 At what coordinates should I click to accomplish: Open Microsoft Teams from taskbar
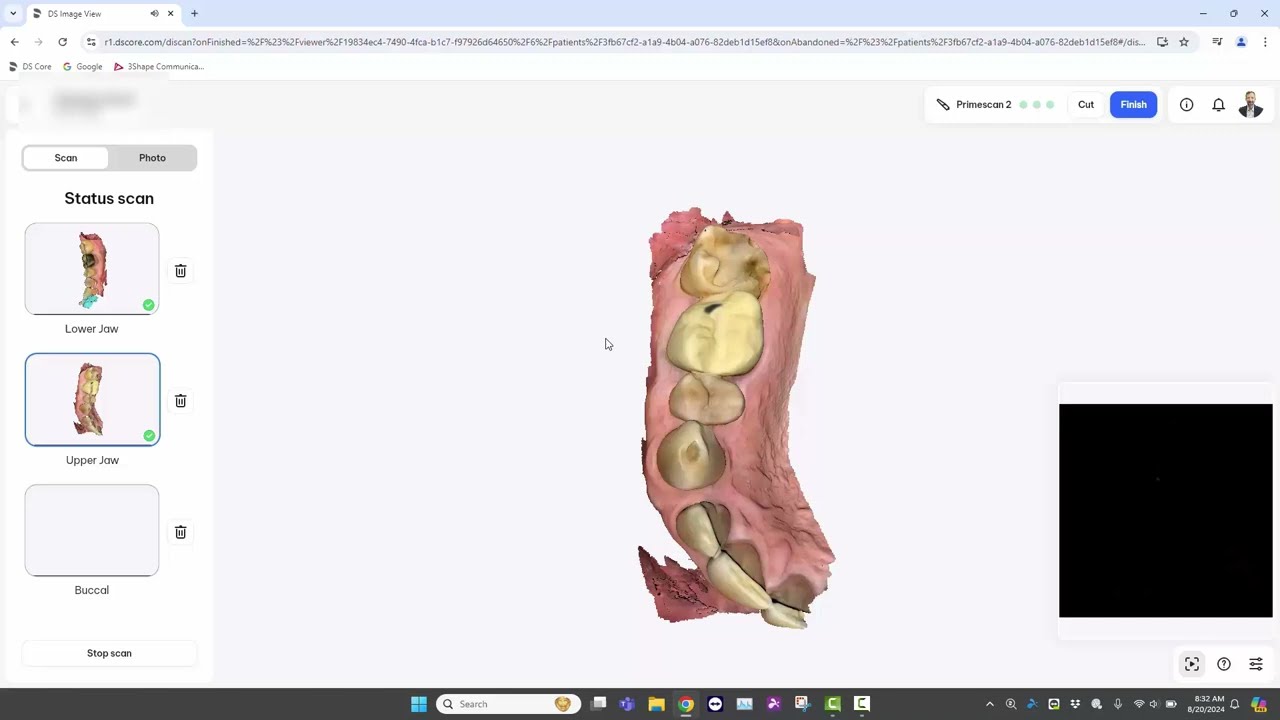627,704
